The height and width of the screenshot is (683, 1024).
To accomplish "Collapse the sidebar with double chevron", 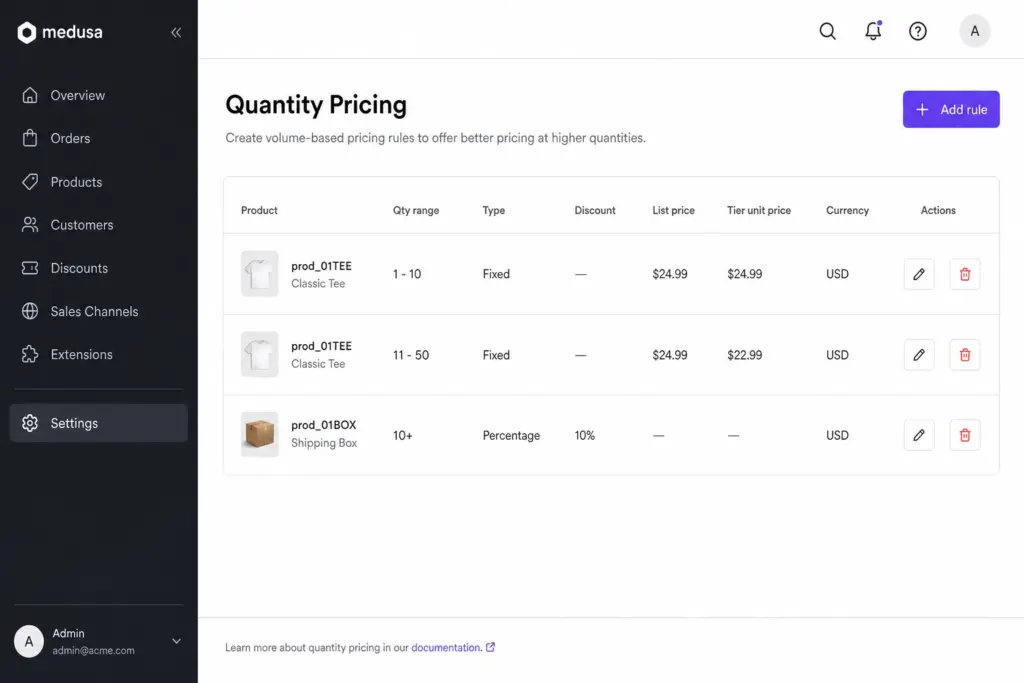I will click(x=176, y=32).
